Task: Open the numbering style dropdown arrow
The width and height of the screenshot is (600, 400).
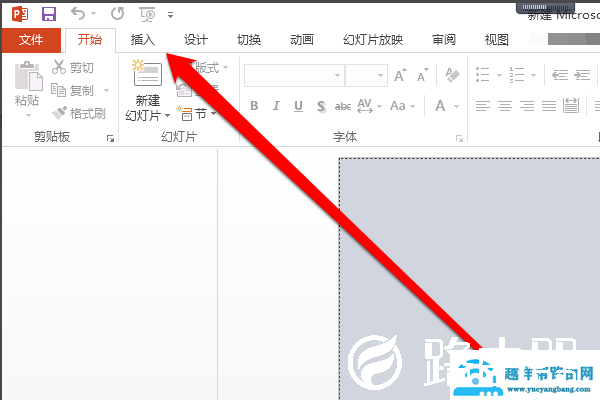Action: point(533,75)
